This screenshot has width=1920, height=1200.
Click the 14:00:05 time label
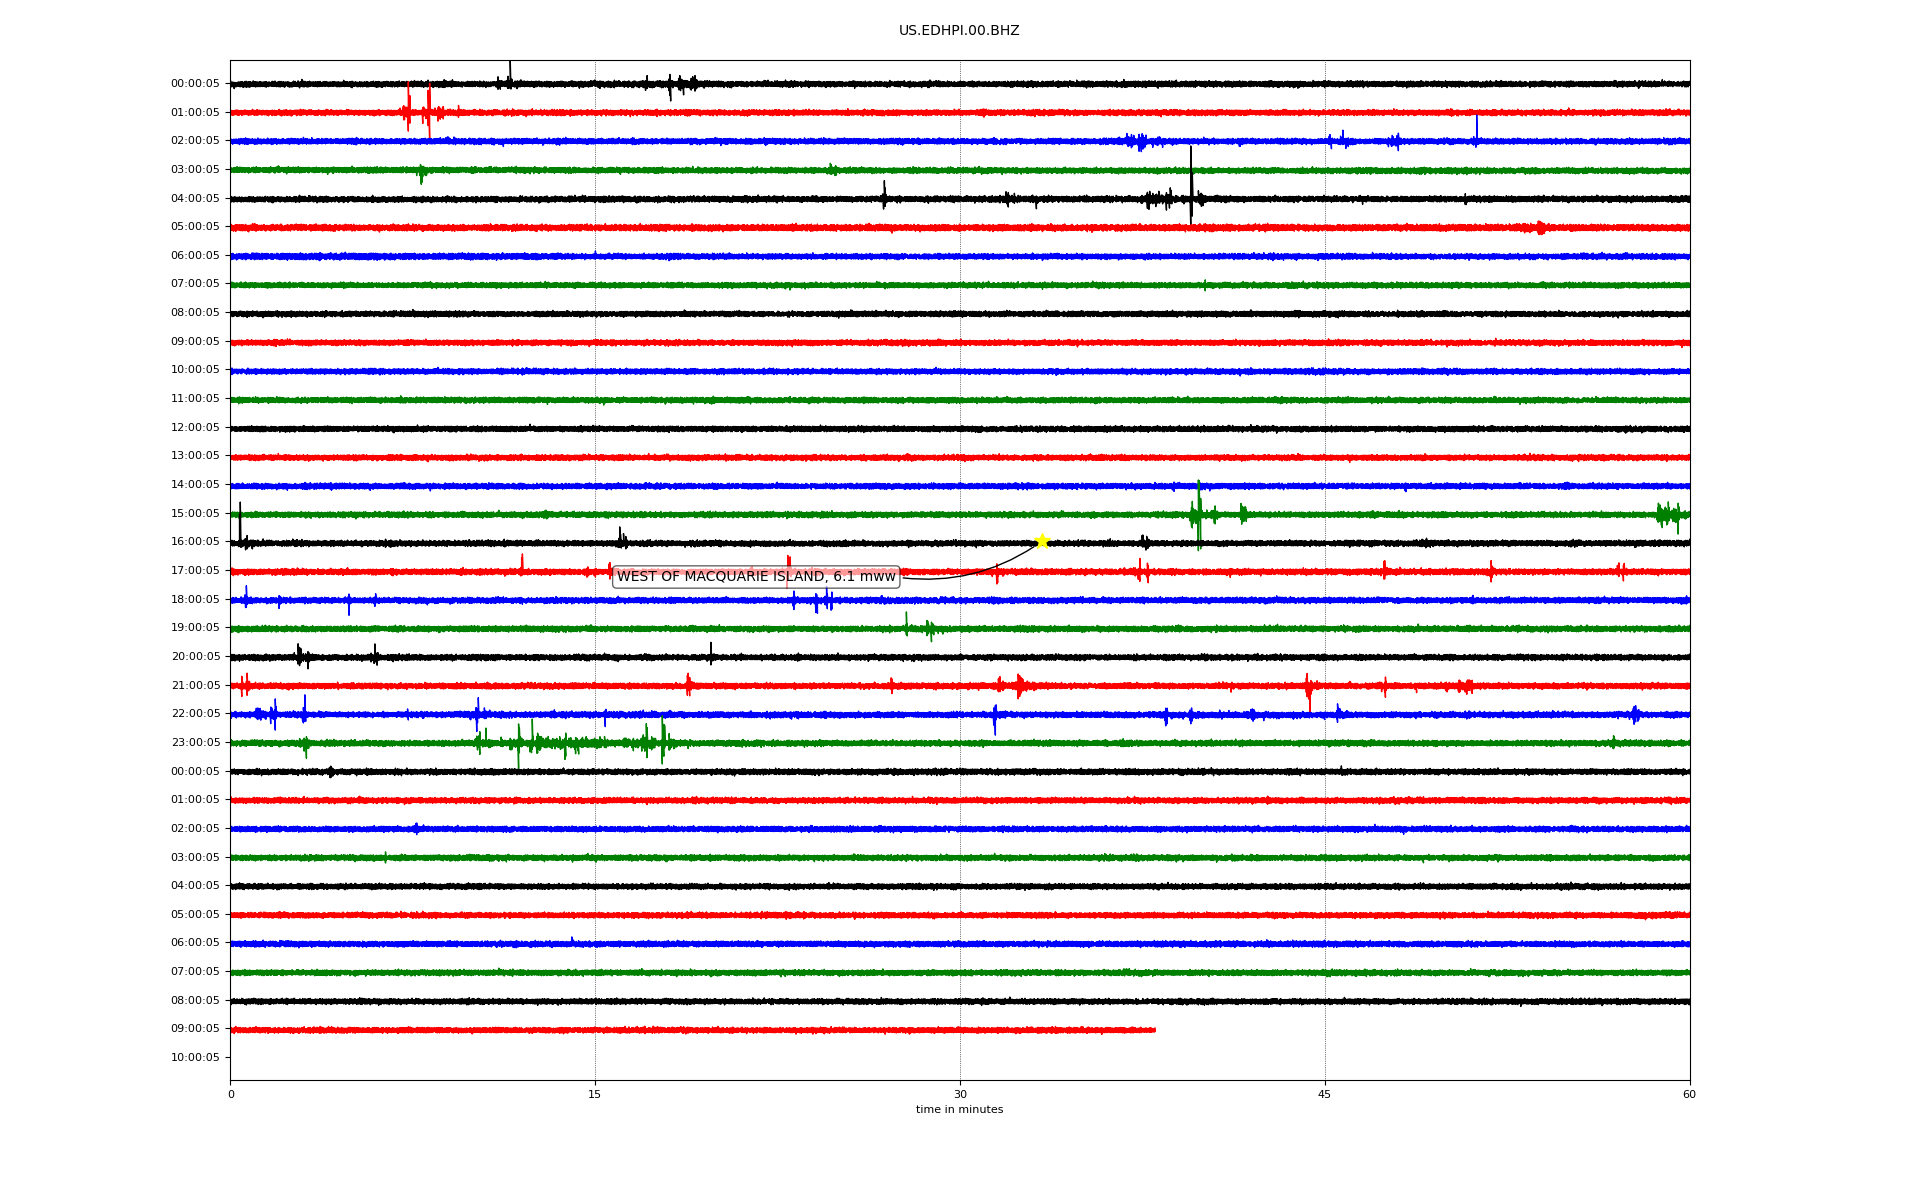[195, 485]
